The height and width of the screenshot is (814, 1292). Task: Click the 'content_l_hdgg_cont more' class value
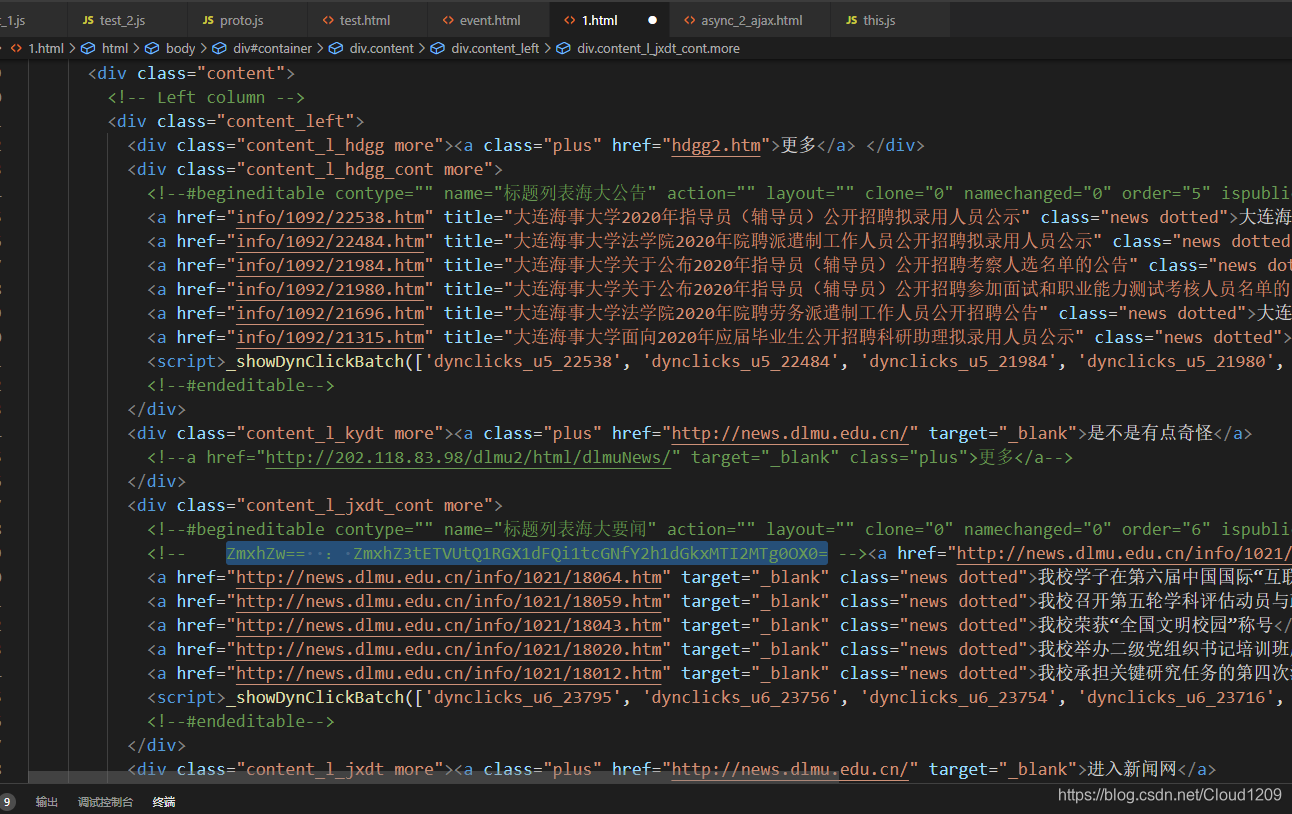coord(365,170)
